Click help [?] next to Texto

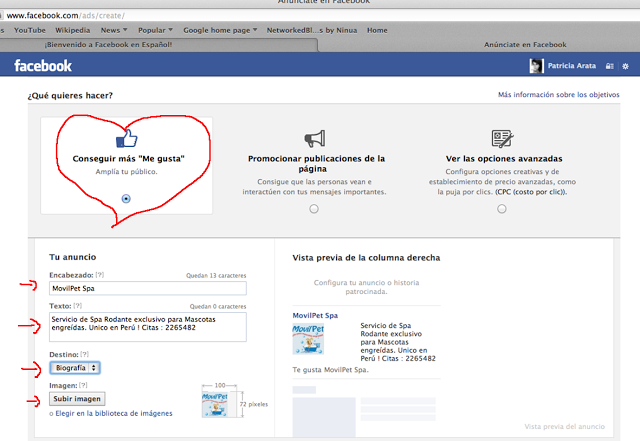coord(78,305)
